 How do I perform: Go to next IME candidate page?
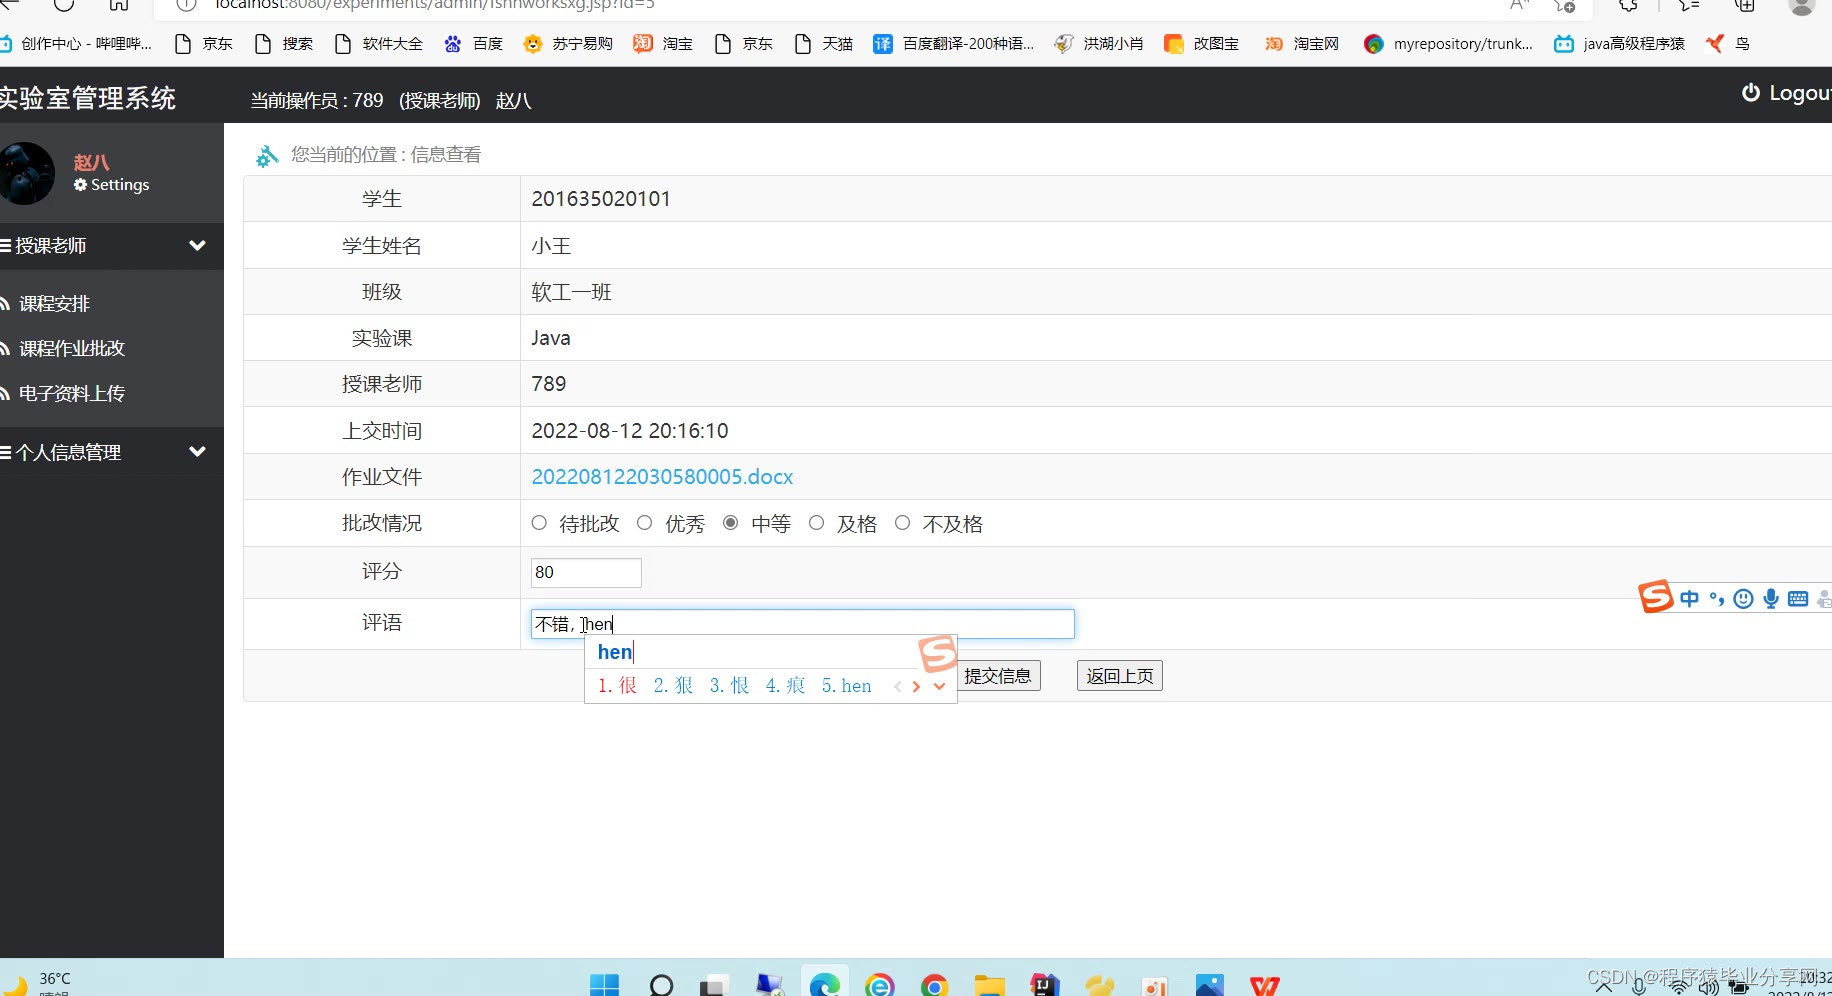[916, 686]
